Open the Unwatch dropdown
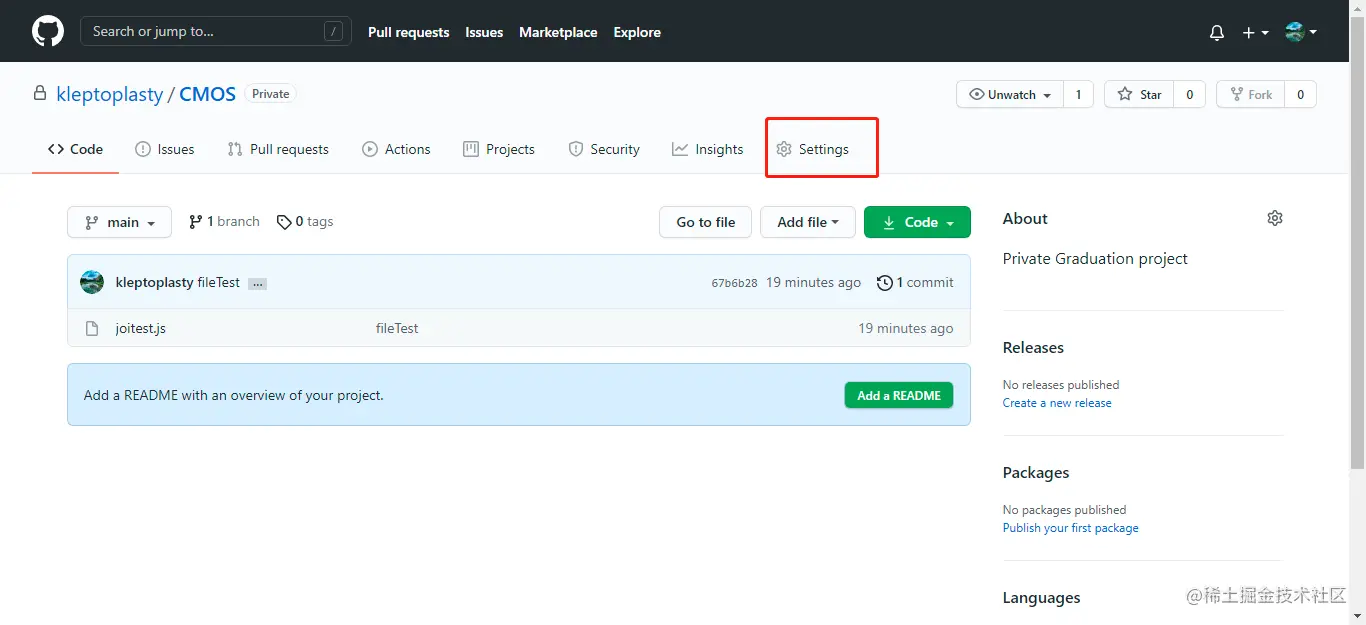 click(1010, 95)
